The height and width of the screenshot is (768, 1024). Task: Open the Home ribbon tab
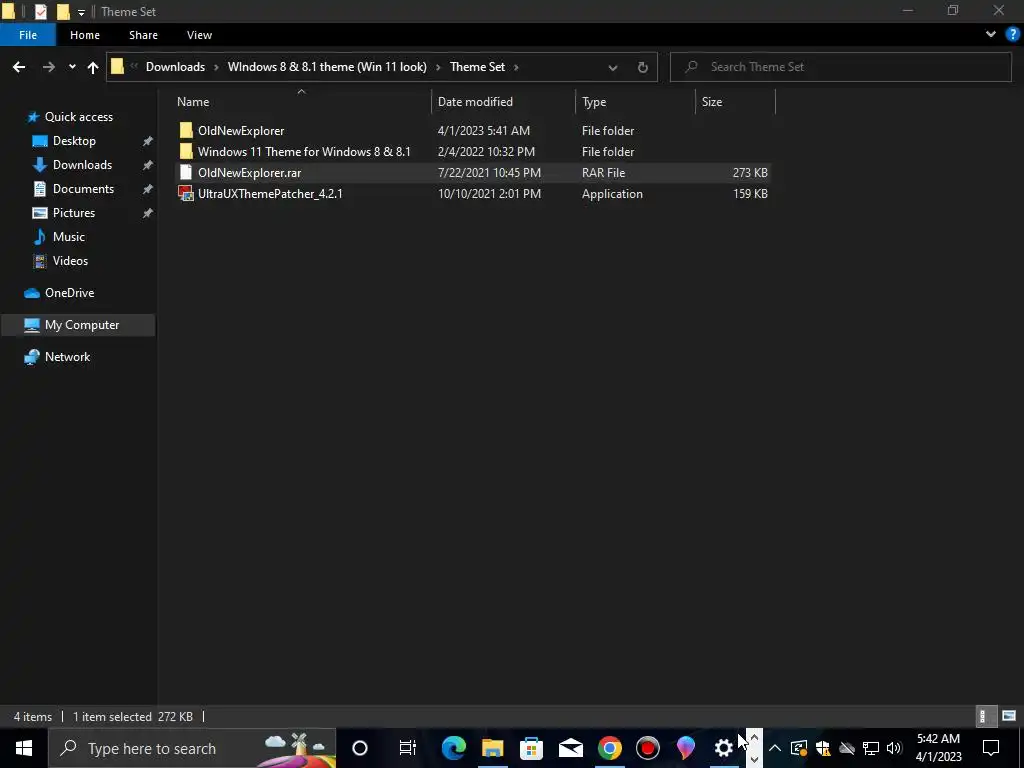(x=85, y=35)
